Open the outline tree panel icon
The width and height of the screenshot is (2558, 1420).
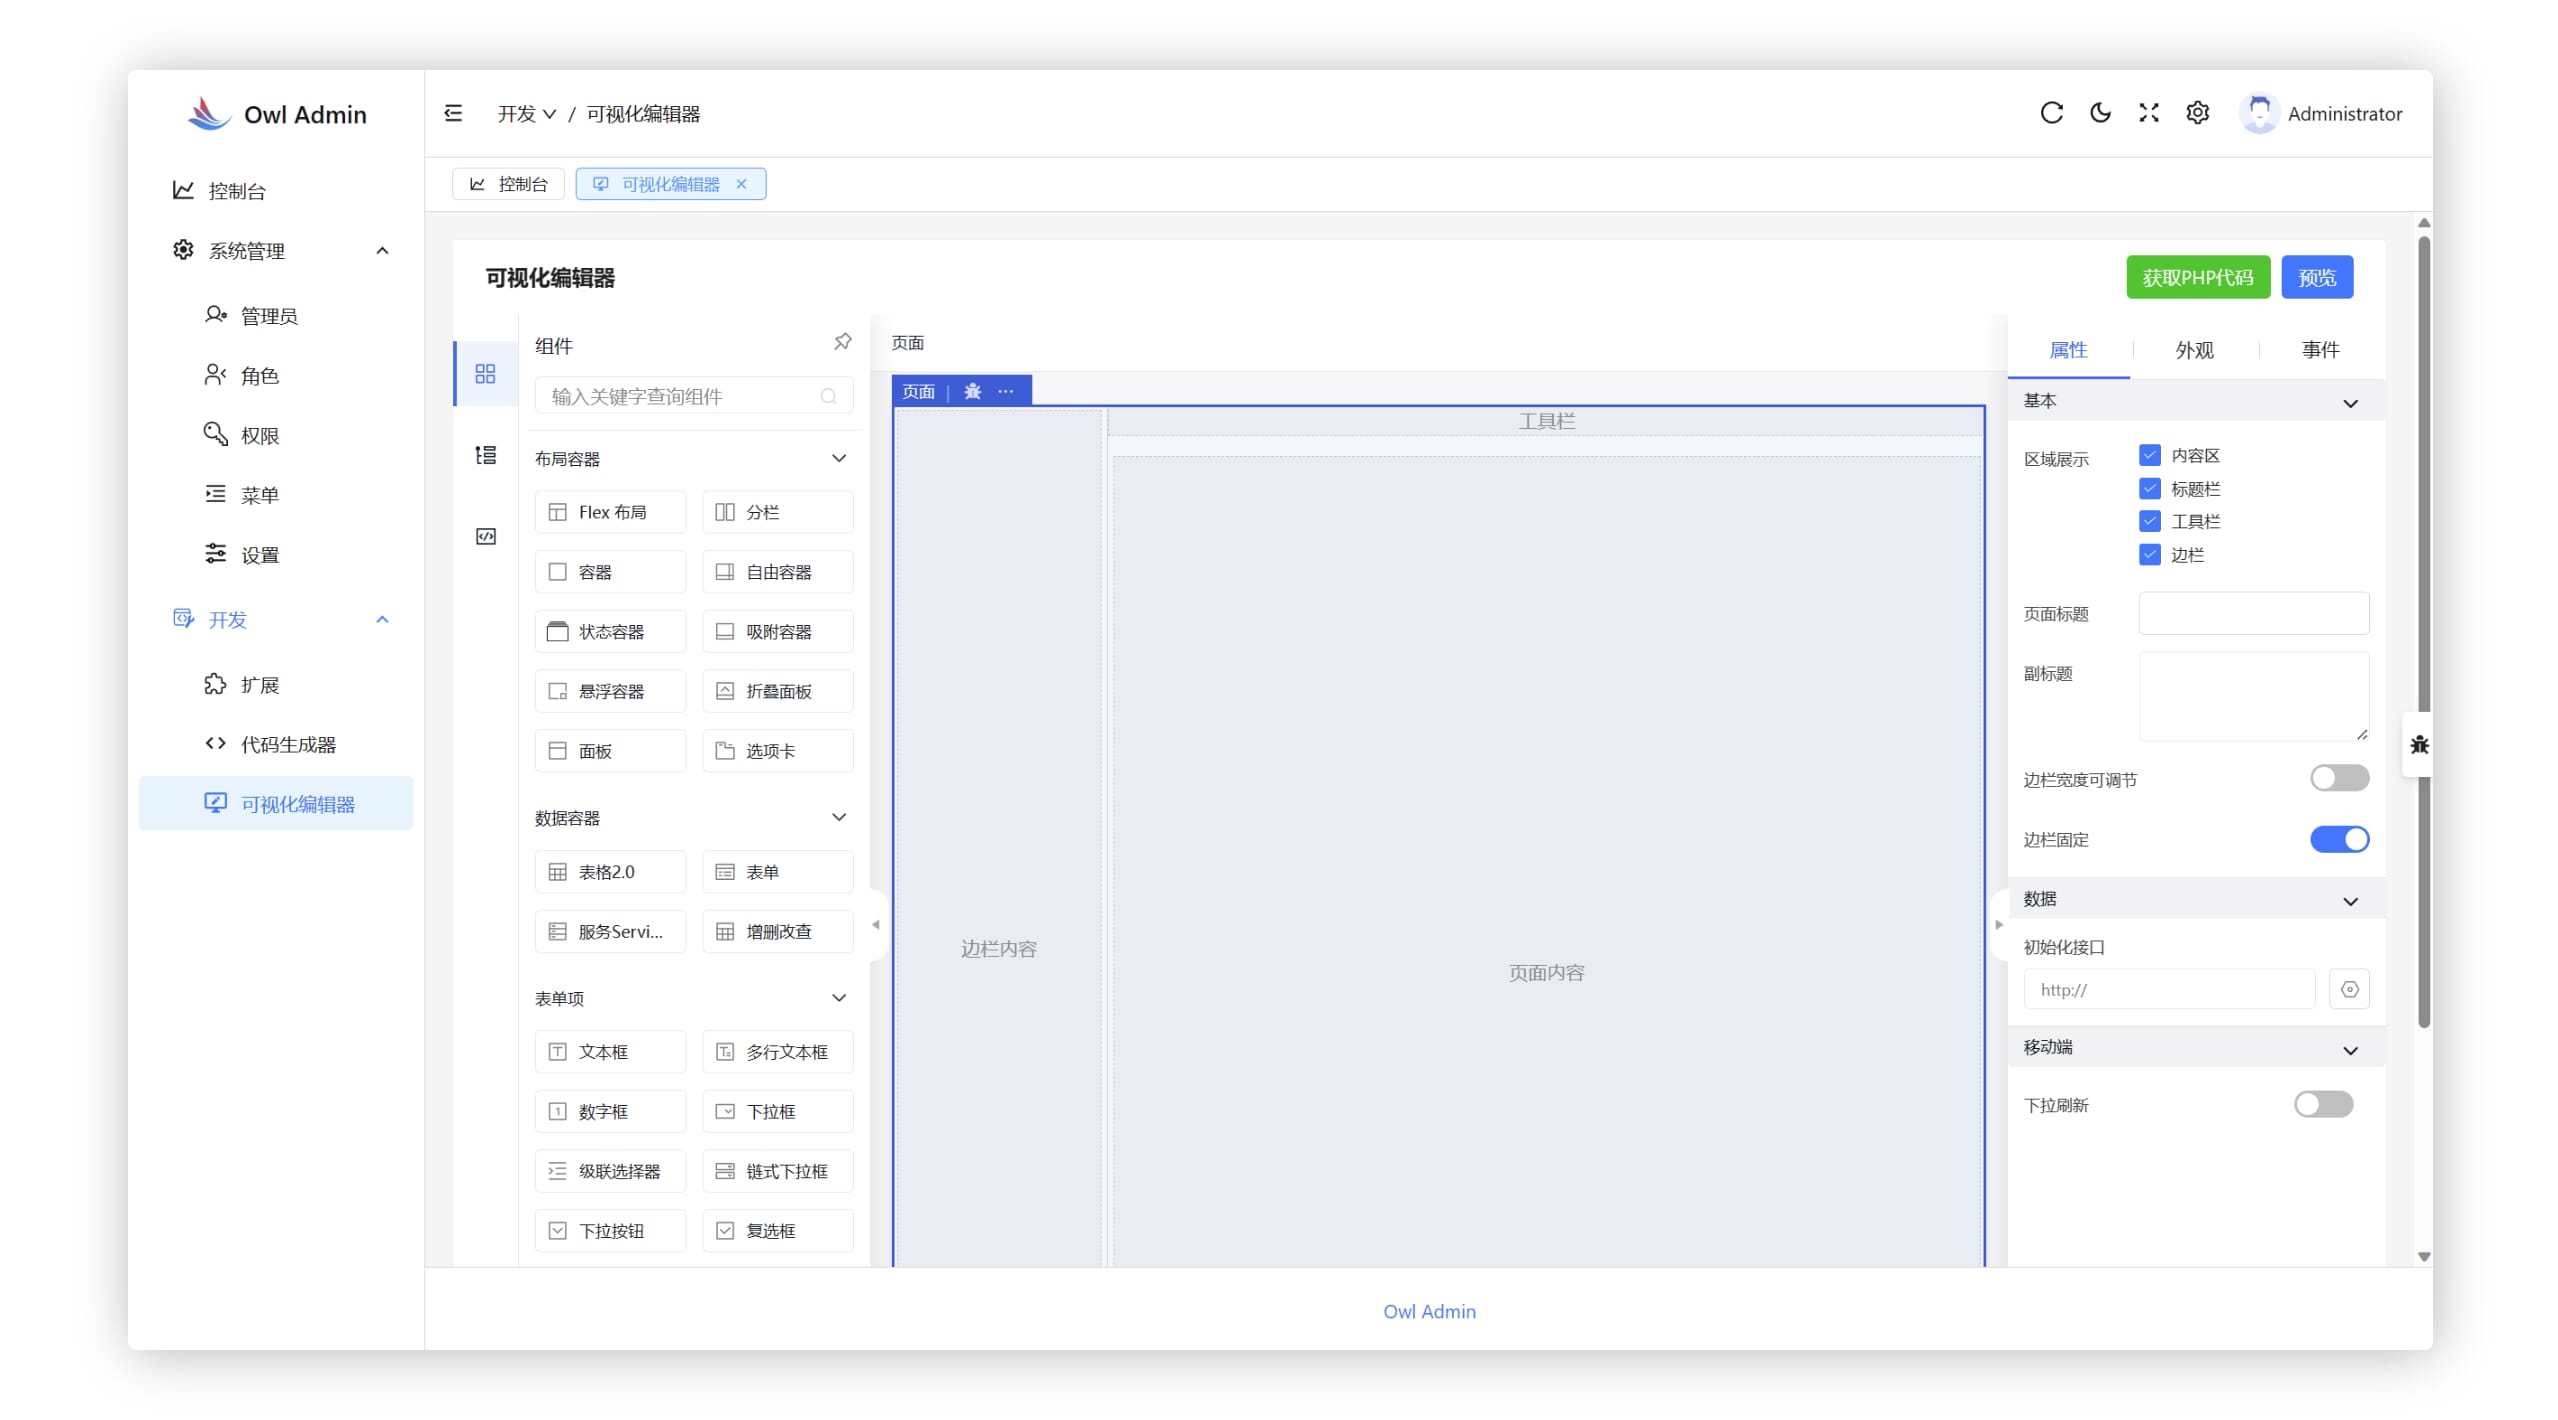point(485,455)
